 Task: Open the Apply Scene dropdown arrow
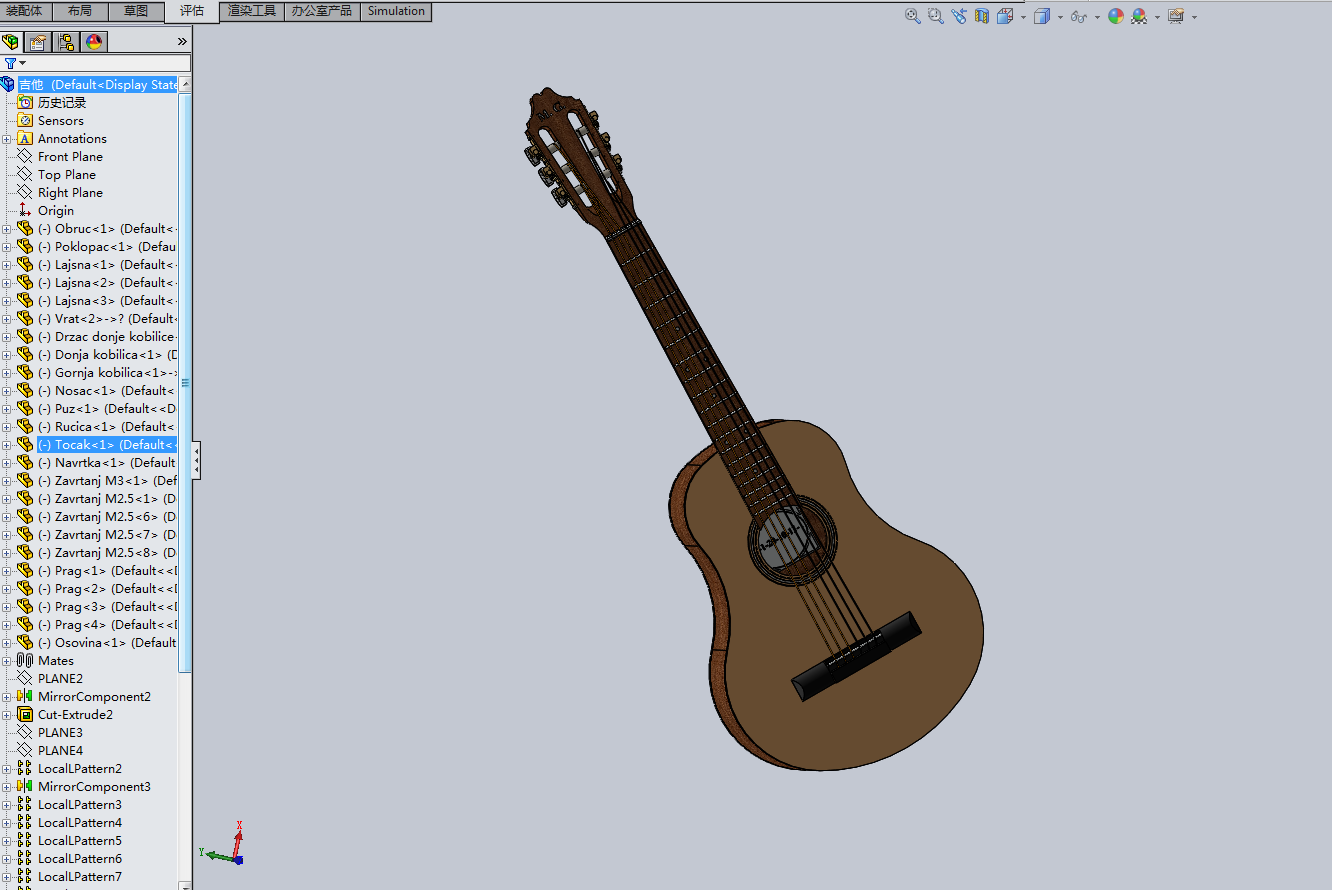point(1157,17)
